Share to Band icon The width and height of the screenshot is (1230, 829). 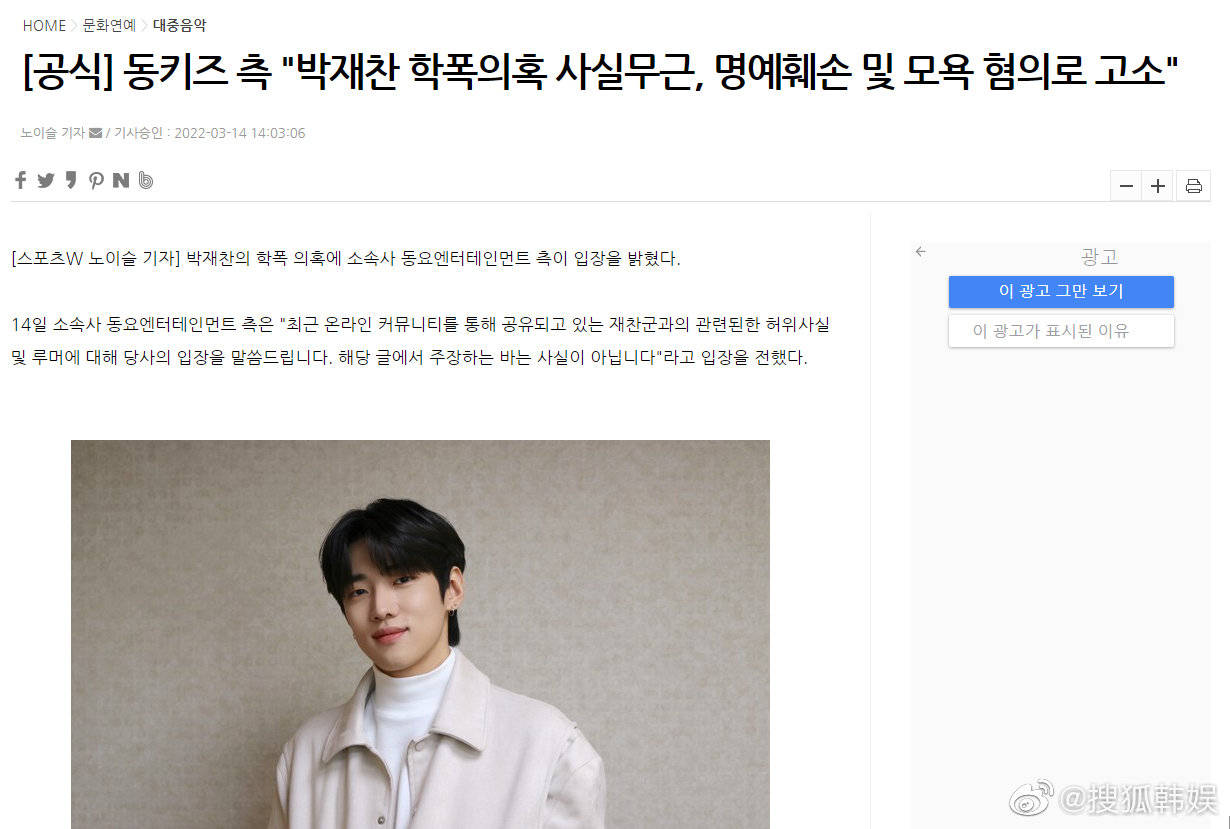point(146,180)
